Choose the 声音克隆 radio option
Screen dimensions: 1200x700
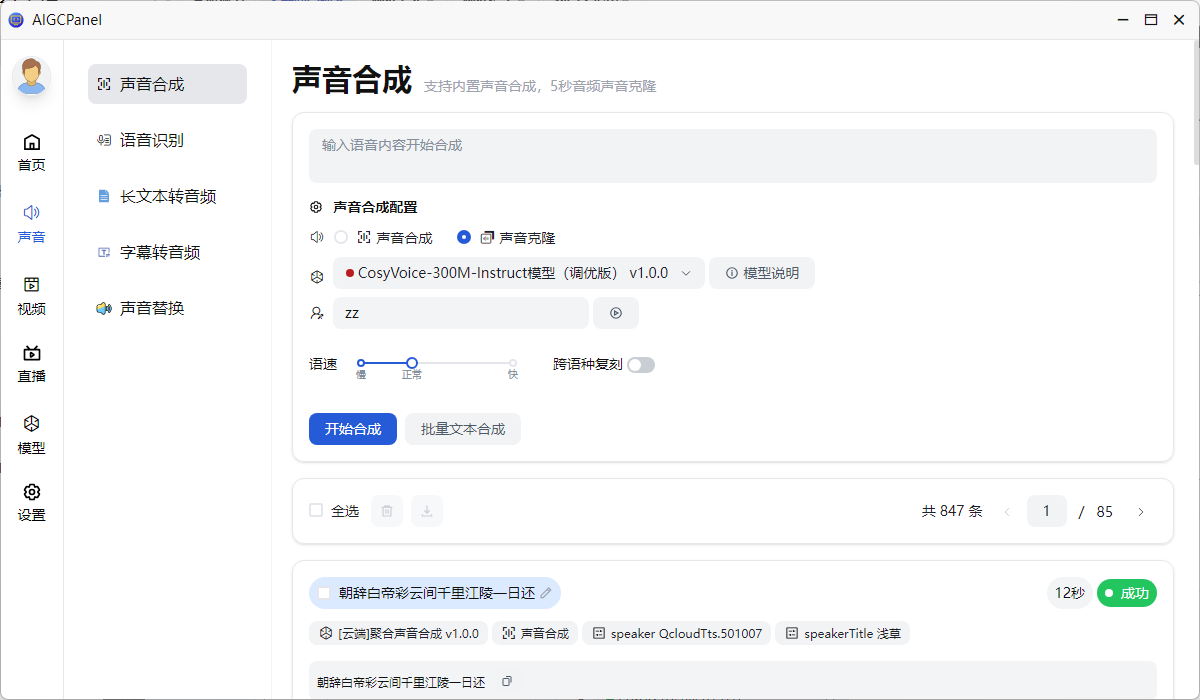pos(464,238)
